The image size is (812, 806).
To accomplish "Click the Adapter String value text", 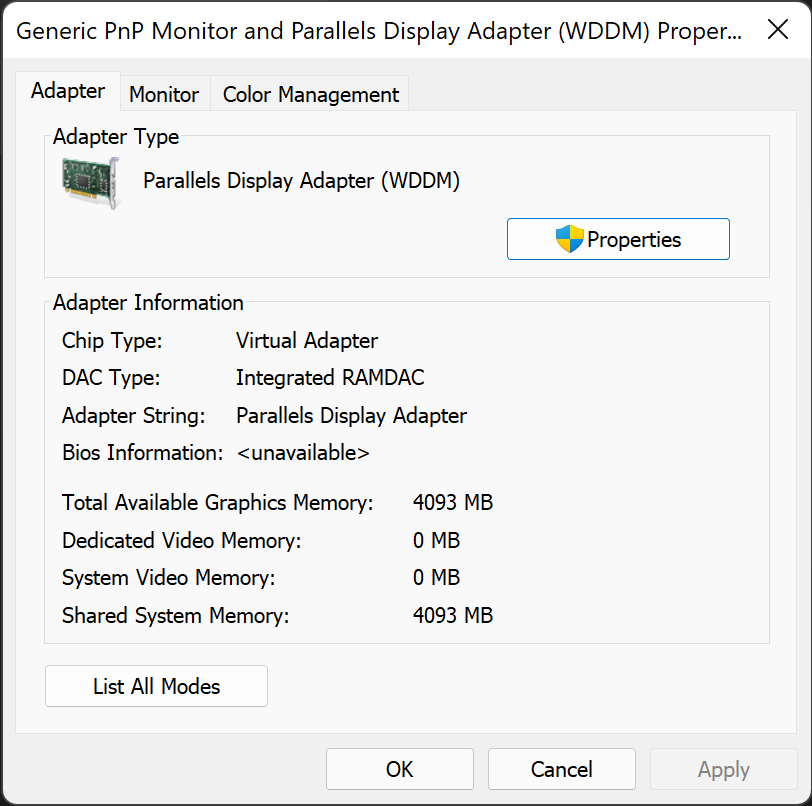I will click(351, 416).
